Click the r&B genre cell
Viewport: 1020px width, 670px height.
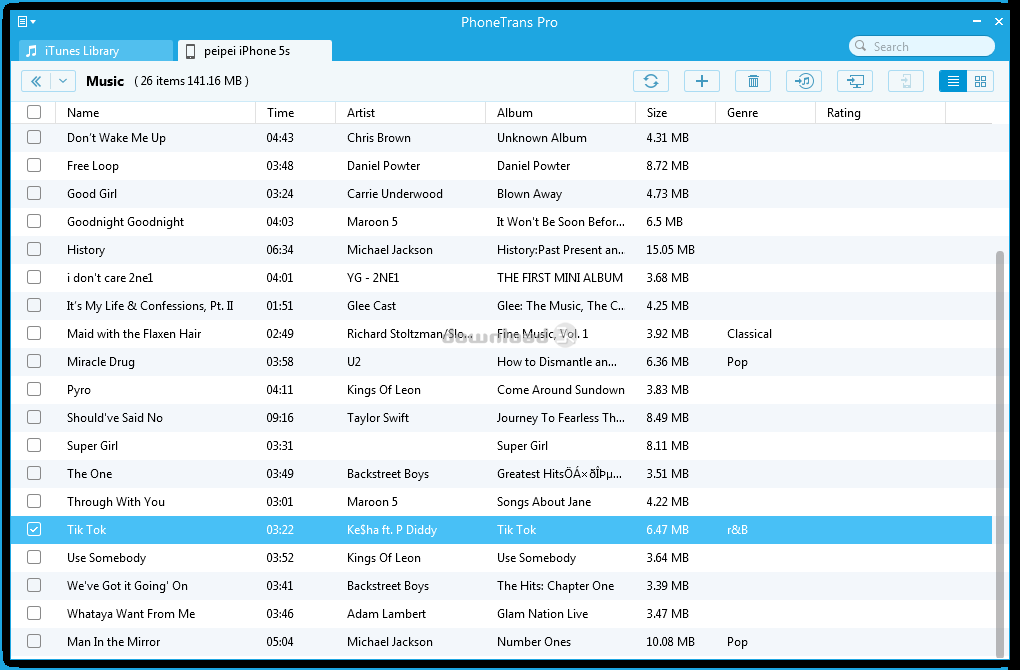pyautogui.click(x=738, y=529)
